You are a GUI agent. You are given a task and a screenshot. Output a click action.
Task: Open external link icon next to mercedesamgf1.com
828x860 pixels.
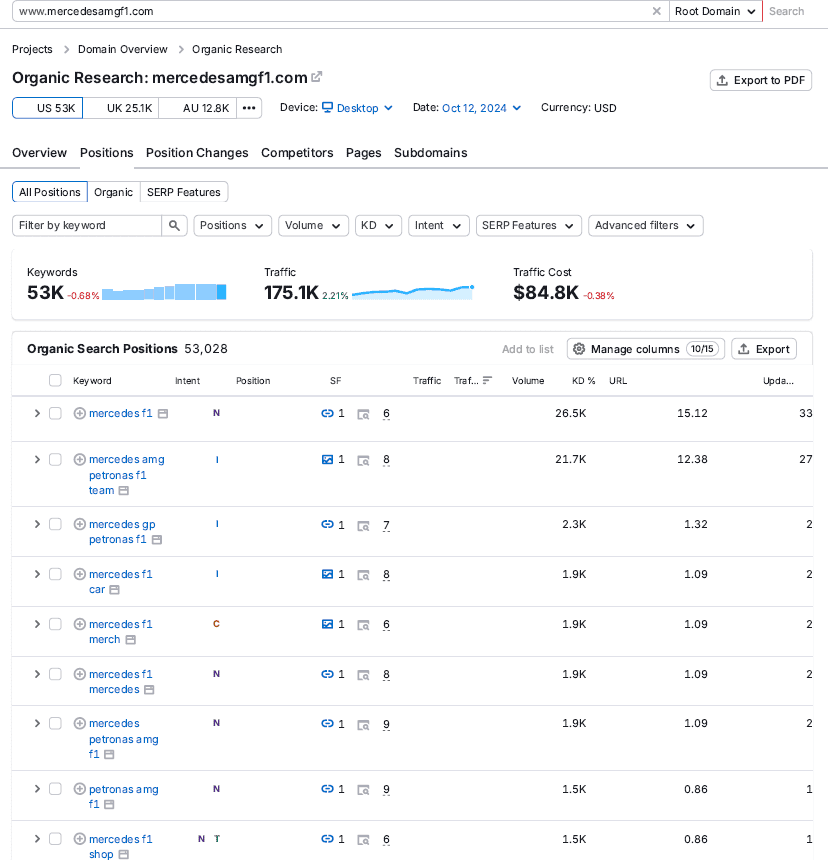[x=316, y=77]
